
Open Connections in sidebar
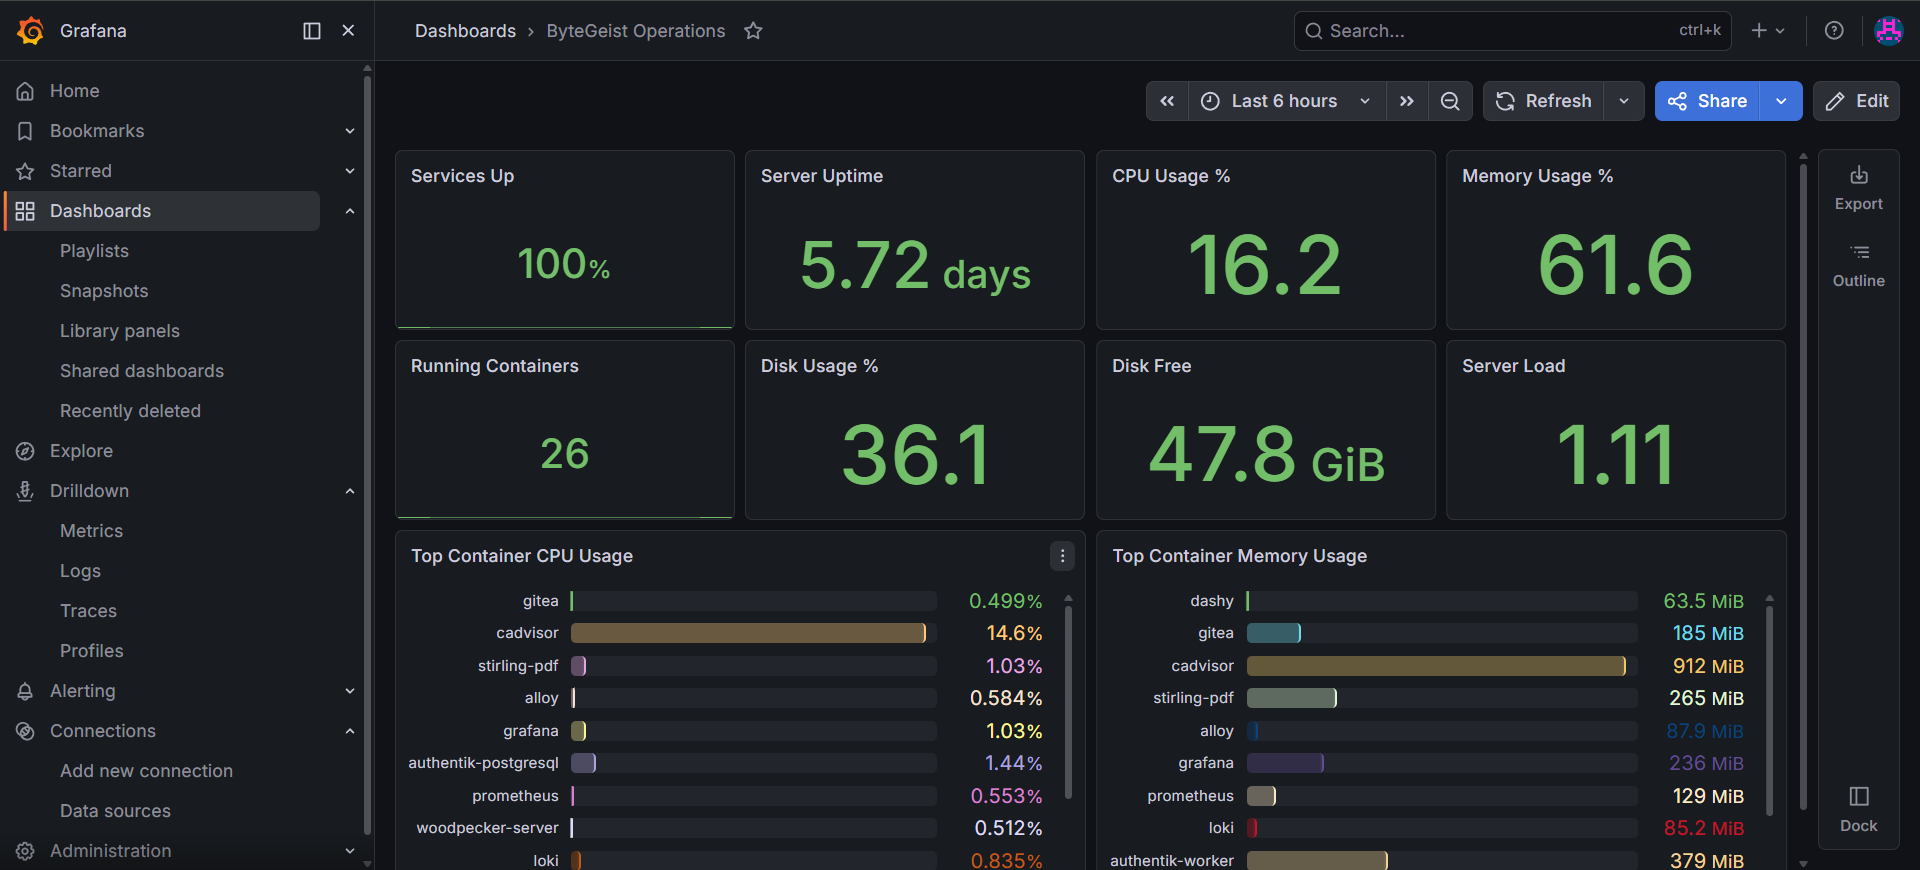(x=103, y=731)
